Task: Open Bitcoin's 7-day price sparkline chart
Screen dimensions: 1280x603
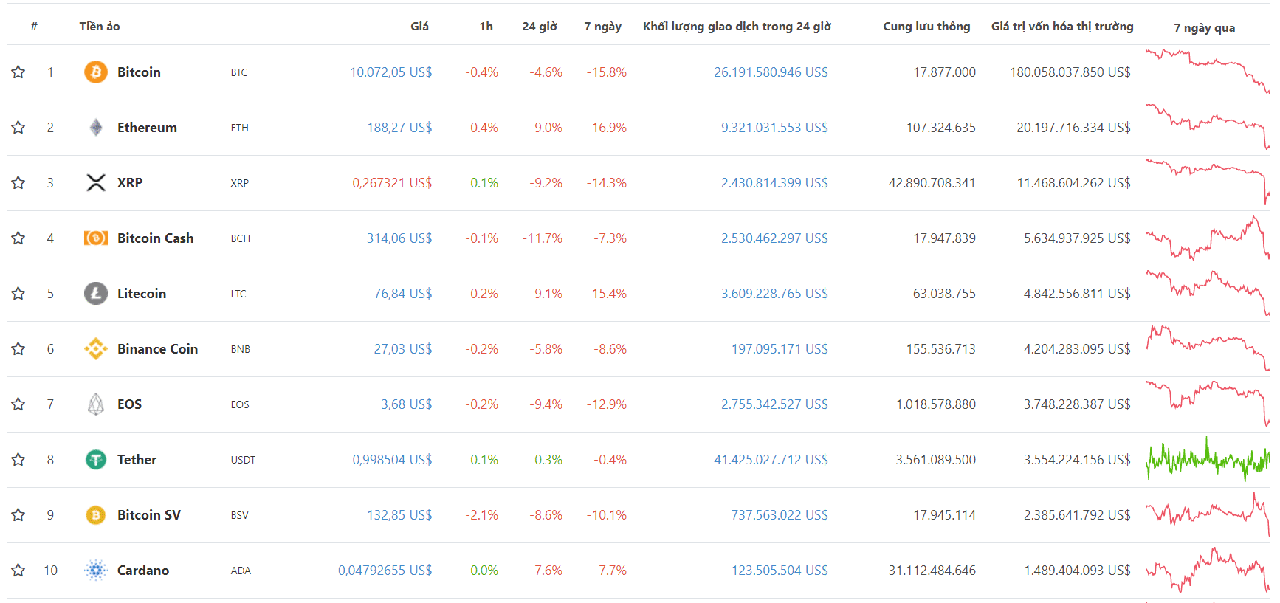Action: click(x=1207, y=70)
